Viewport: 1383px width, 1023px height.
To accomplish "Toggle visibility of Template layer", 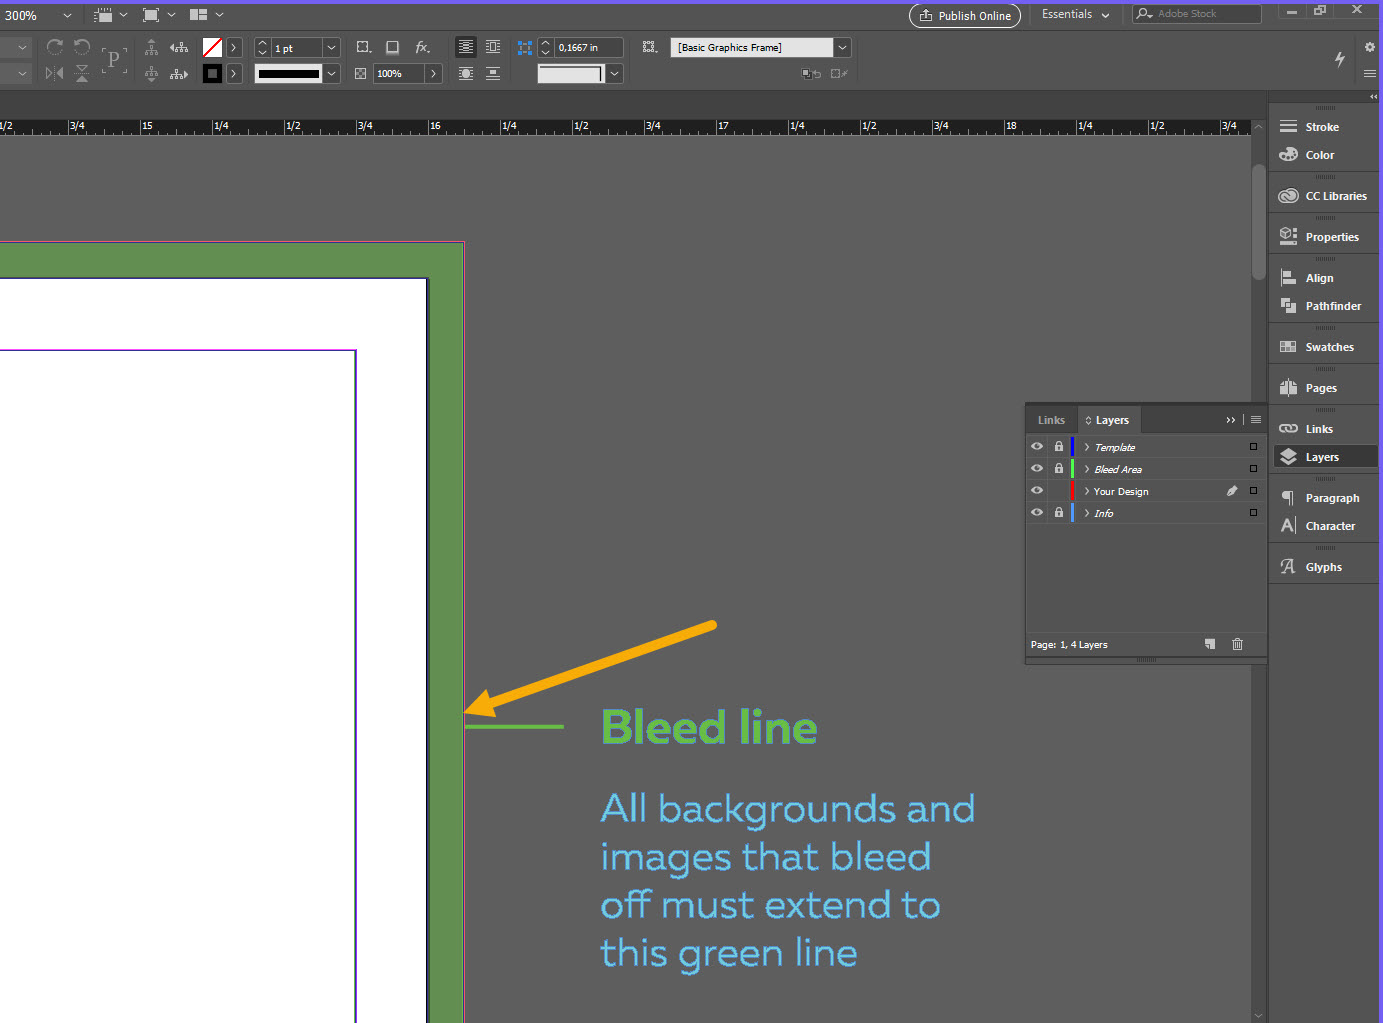I will tap(1037, 447).
